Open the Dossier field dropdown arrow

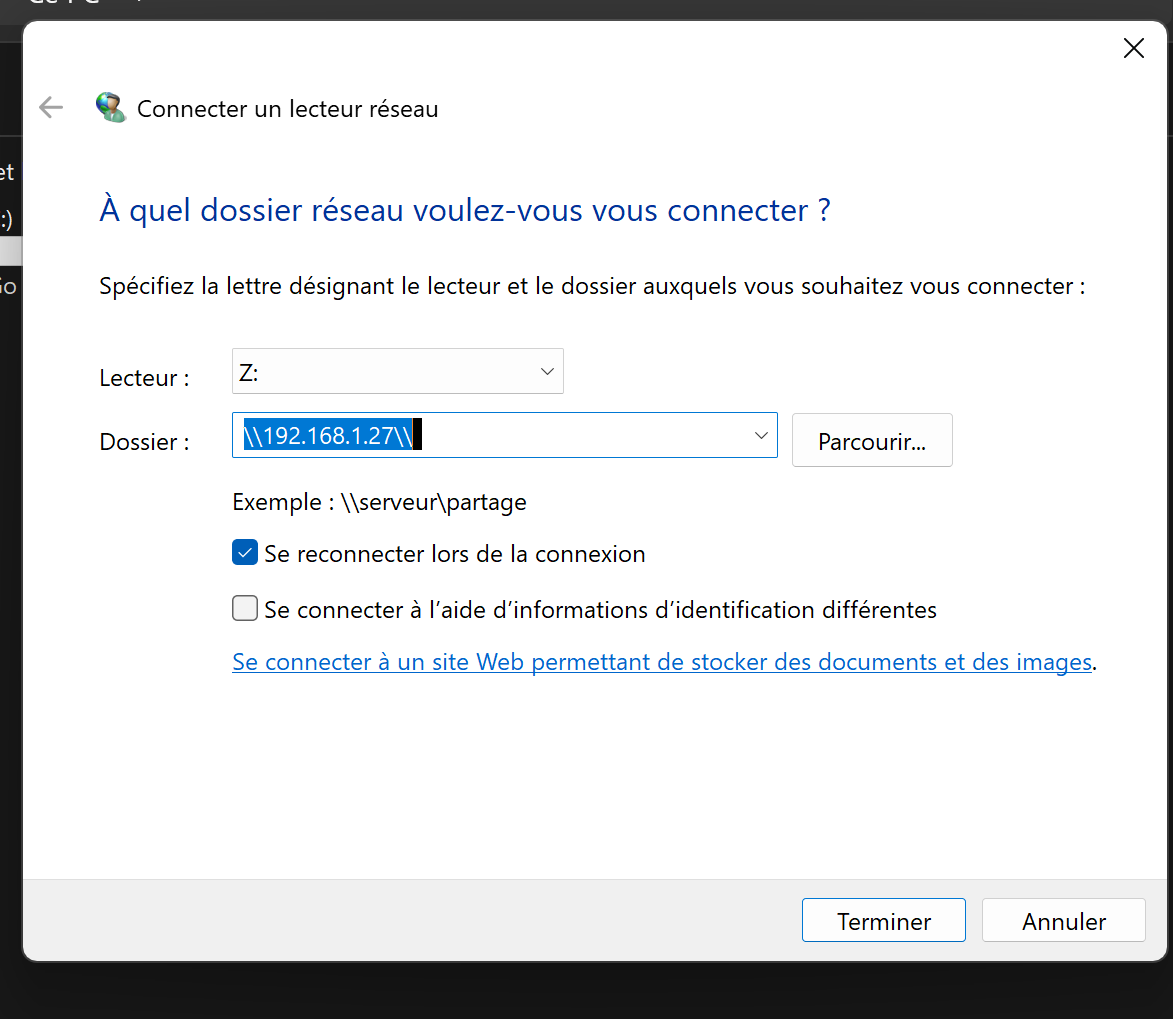pyautogui.click(x=761, y=436)
